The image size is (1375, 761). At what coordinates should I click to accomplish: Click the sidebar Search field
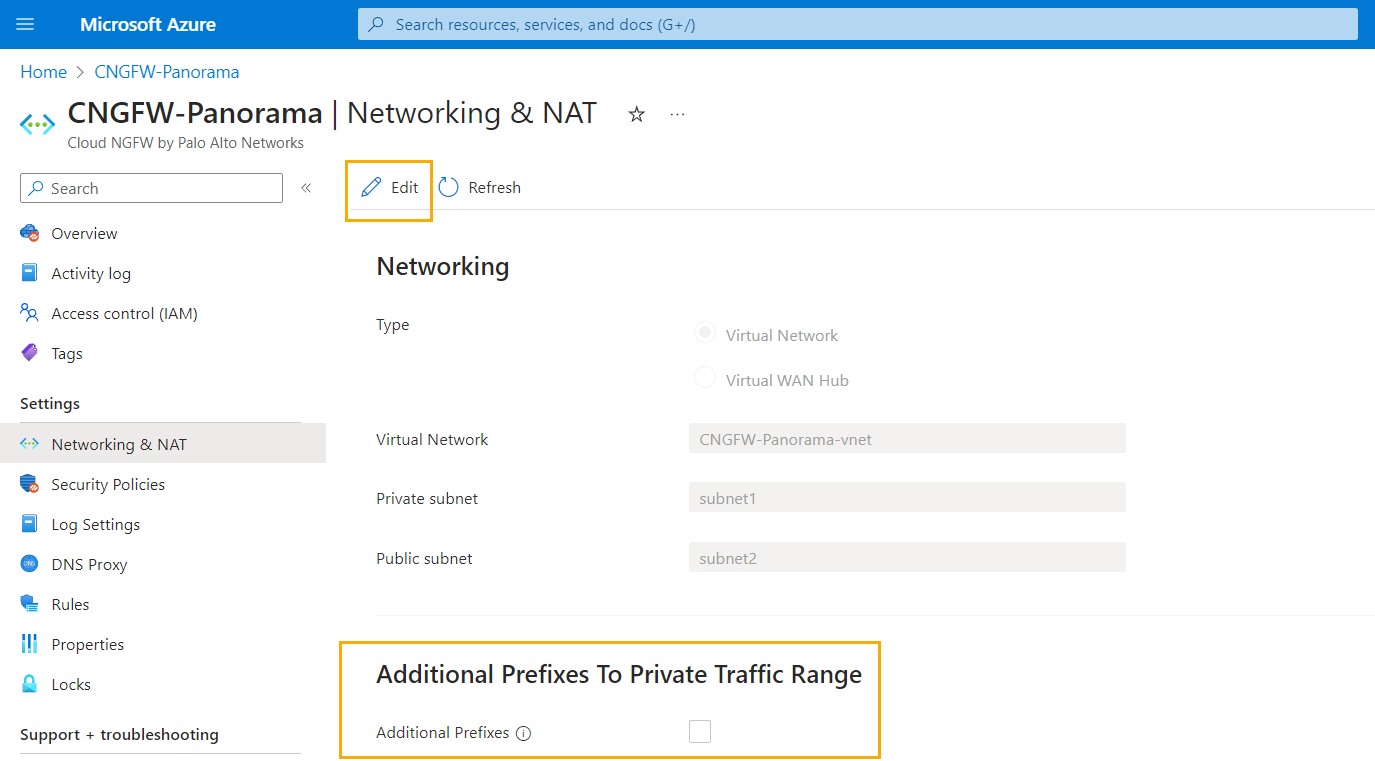[x=152, y=188]
